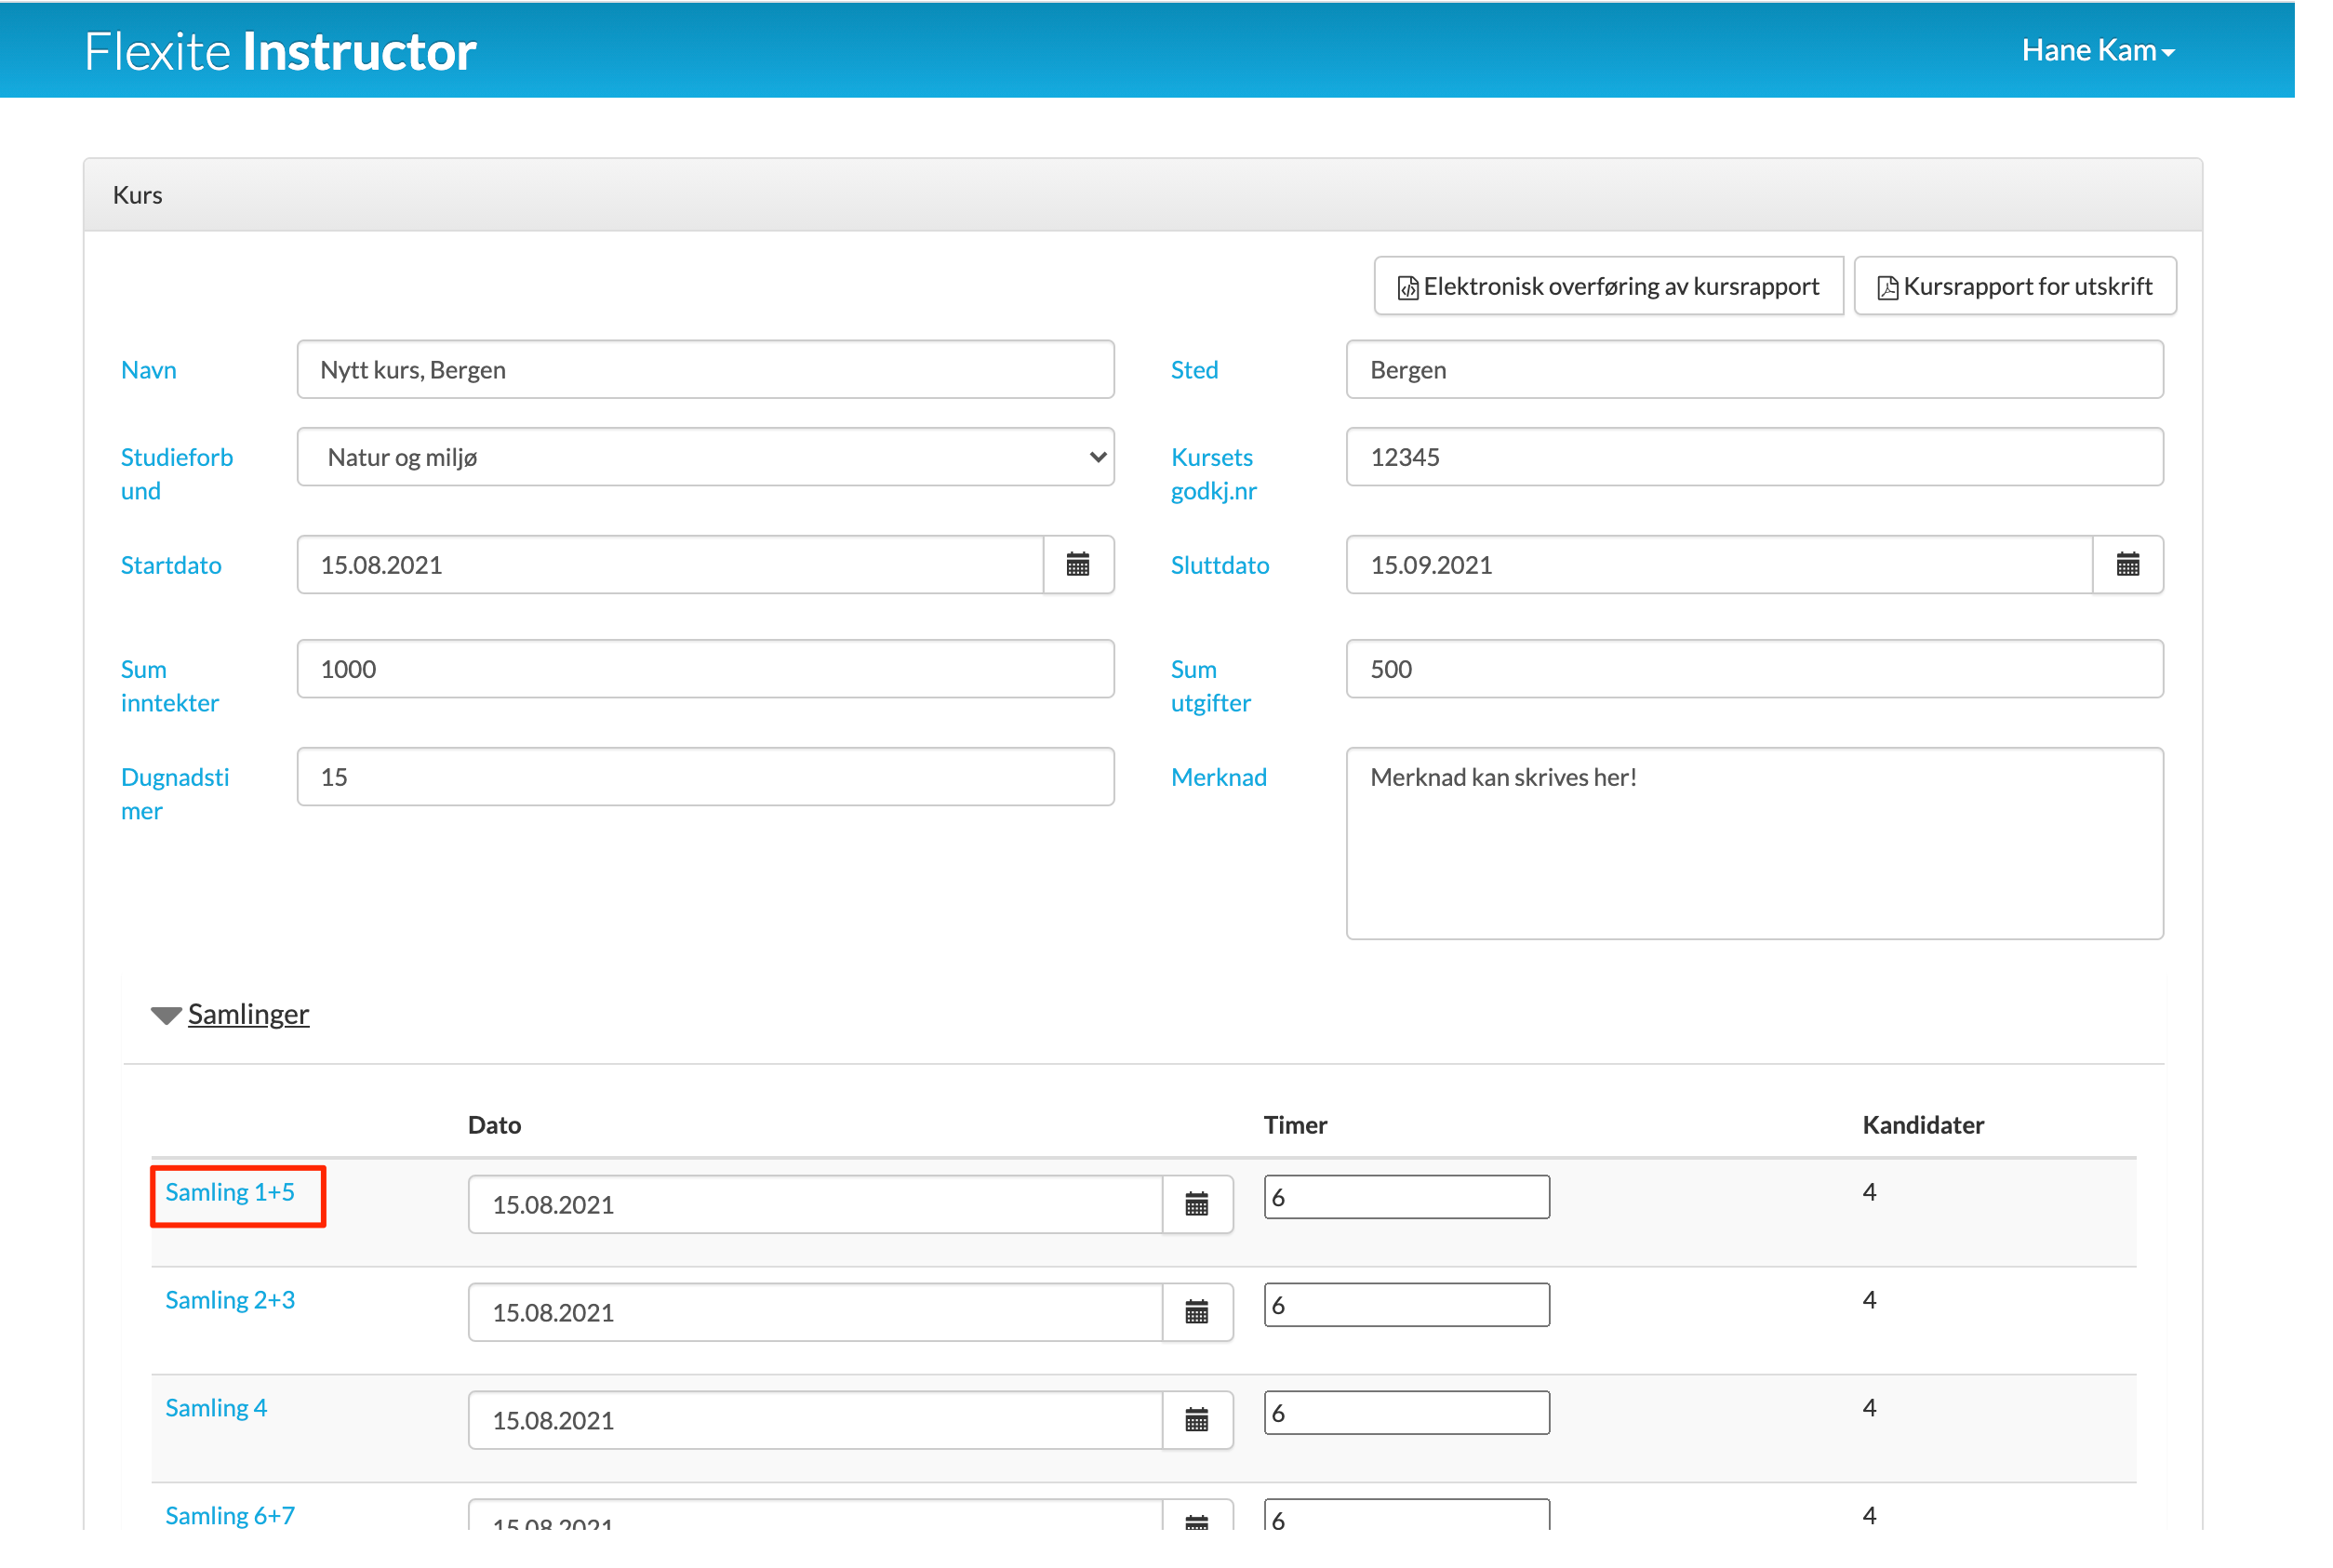This screenshot has width=2333, height=1568.
Task: Click the Sted input field
Action: pyautogui.click(x=1754, y=370)
